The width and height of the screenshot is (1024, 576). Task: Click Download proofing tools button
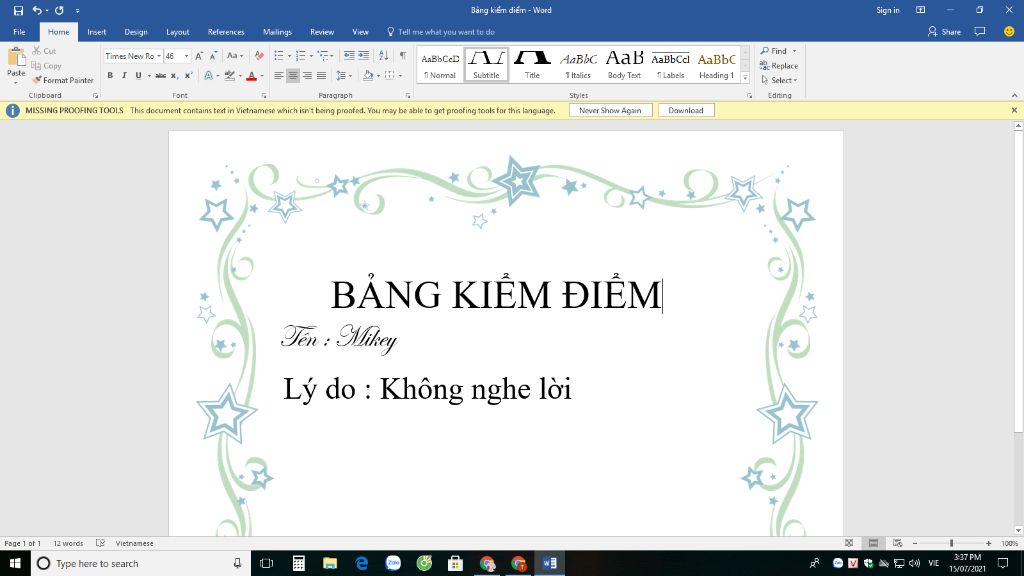click(686, 110)
